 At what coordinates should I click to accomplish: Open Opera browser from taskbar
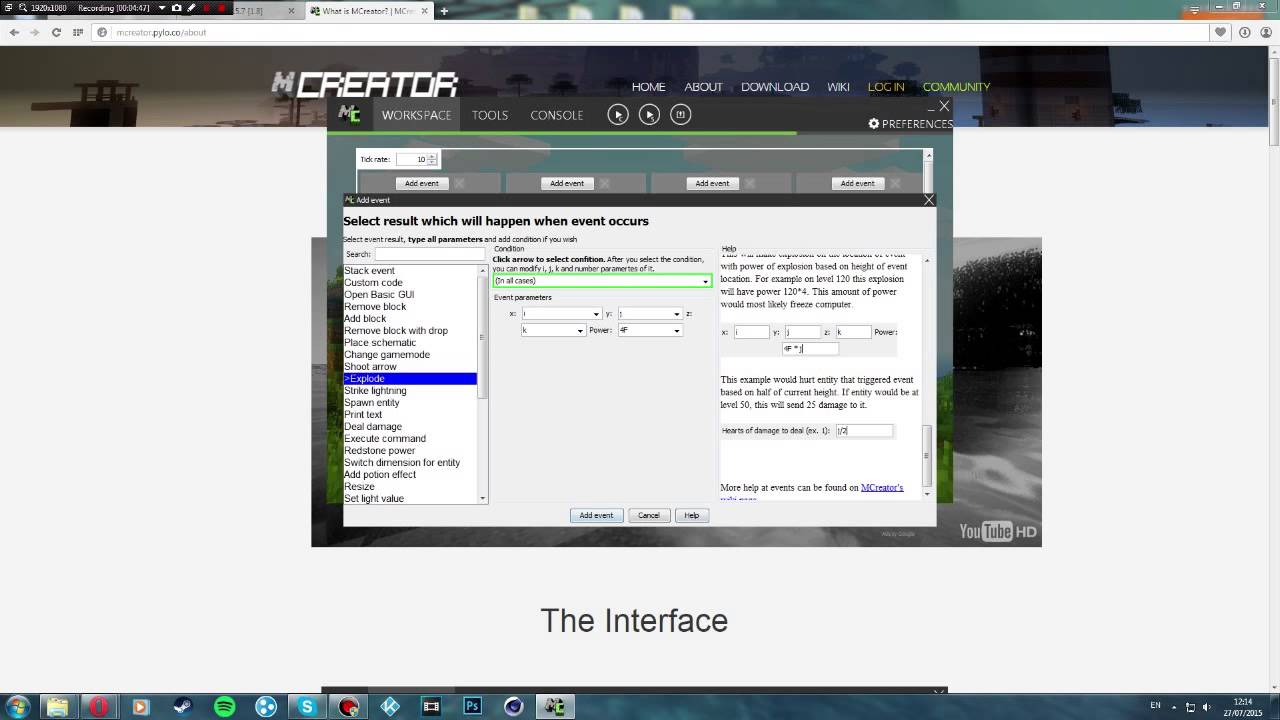click(99, 706)
